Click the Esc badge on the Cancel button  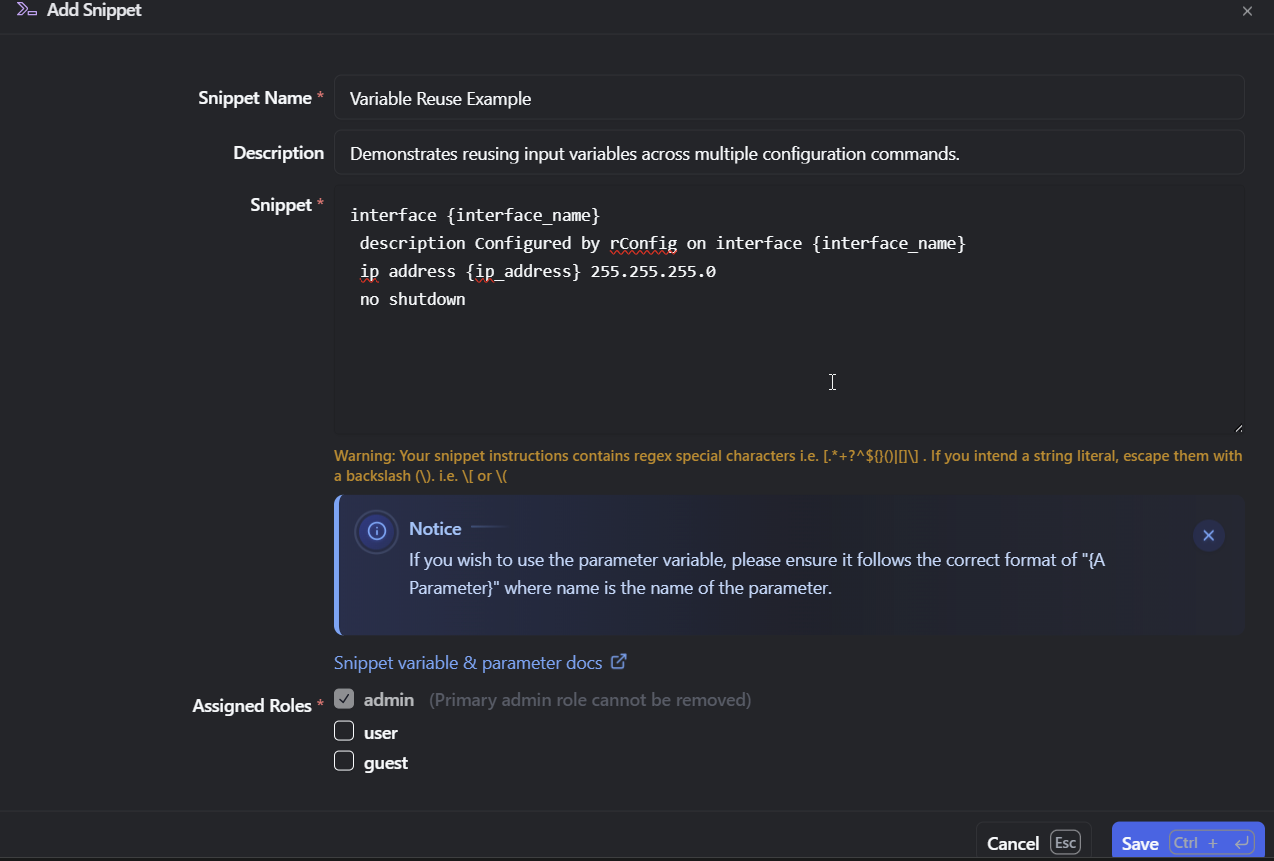[1065, 842]
